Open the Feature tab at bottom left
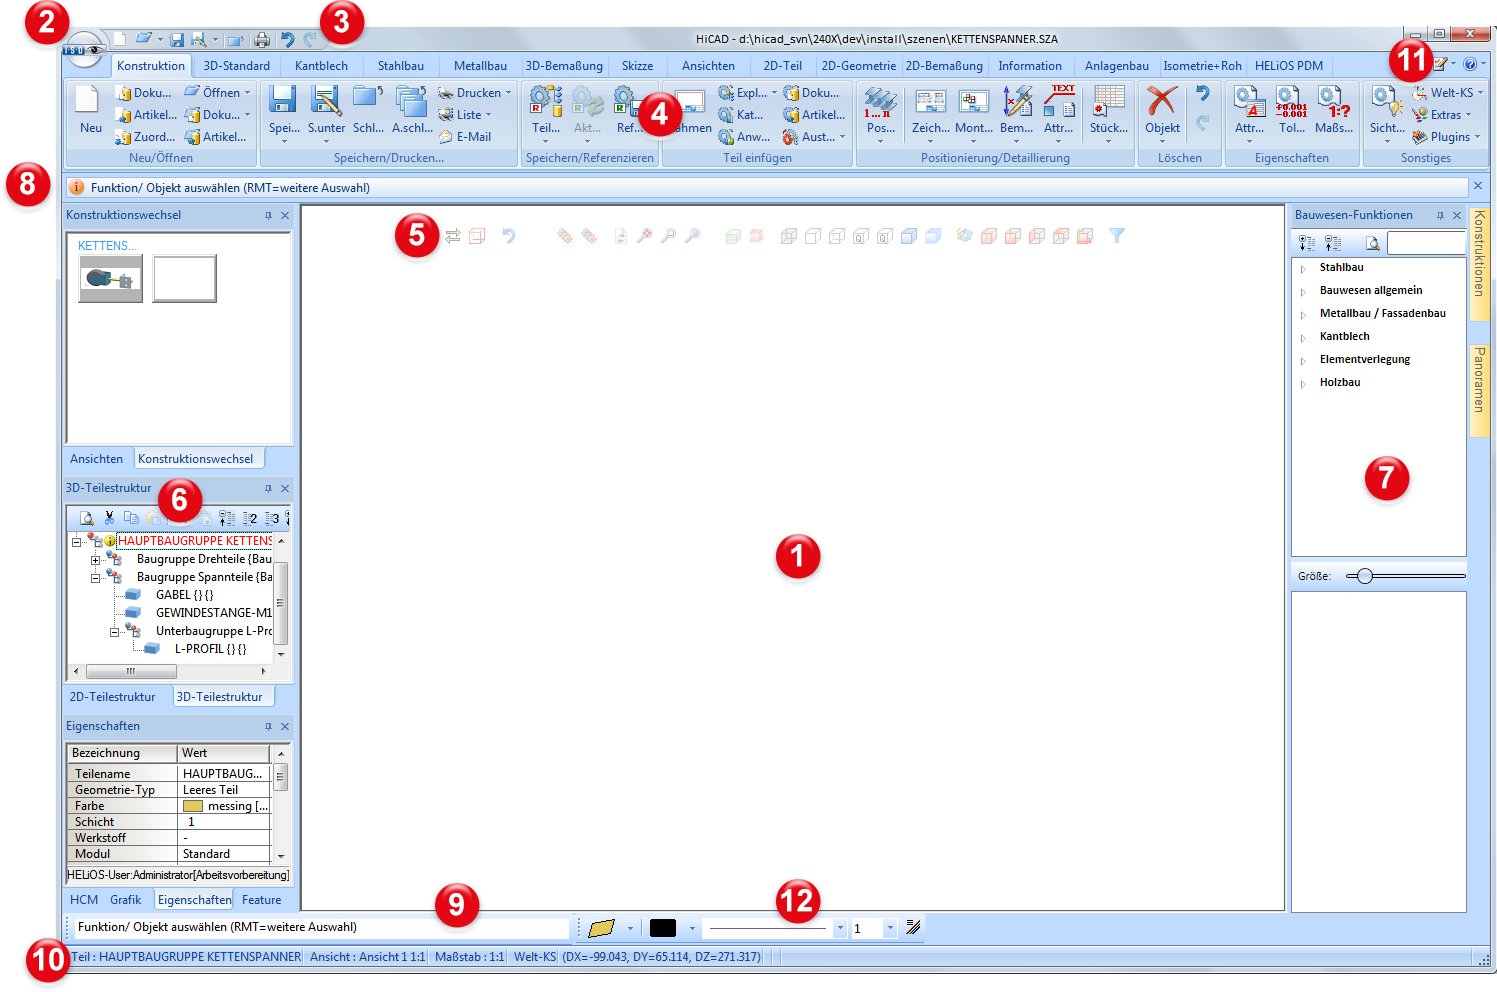 [262, 900]
